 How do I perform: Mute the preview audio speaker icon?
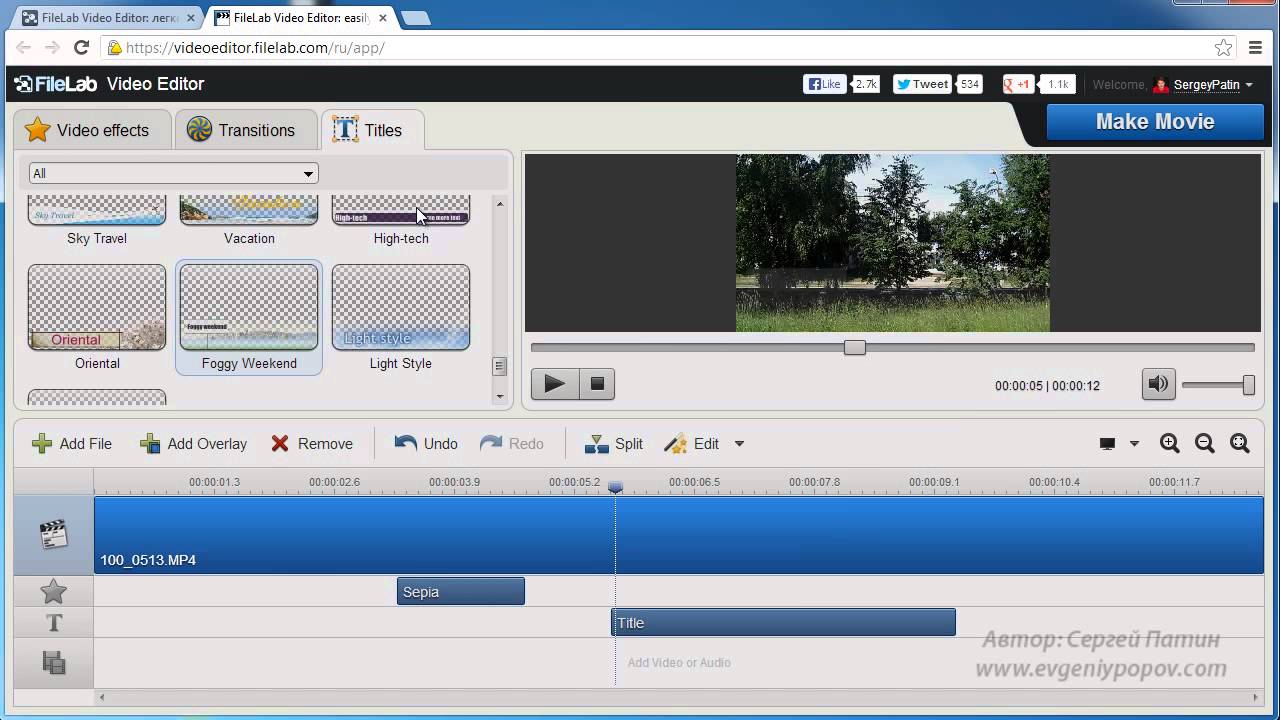[x=1159, y=384]
